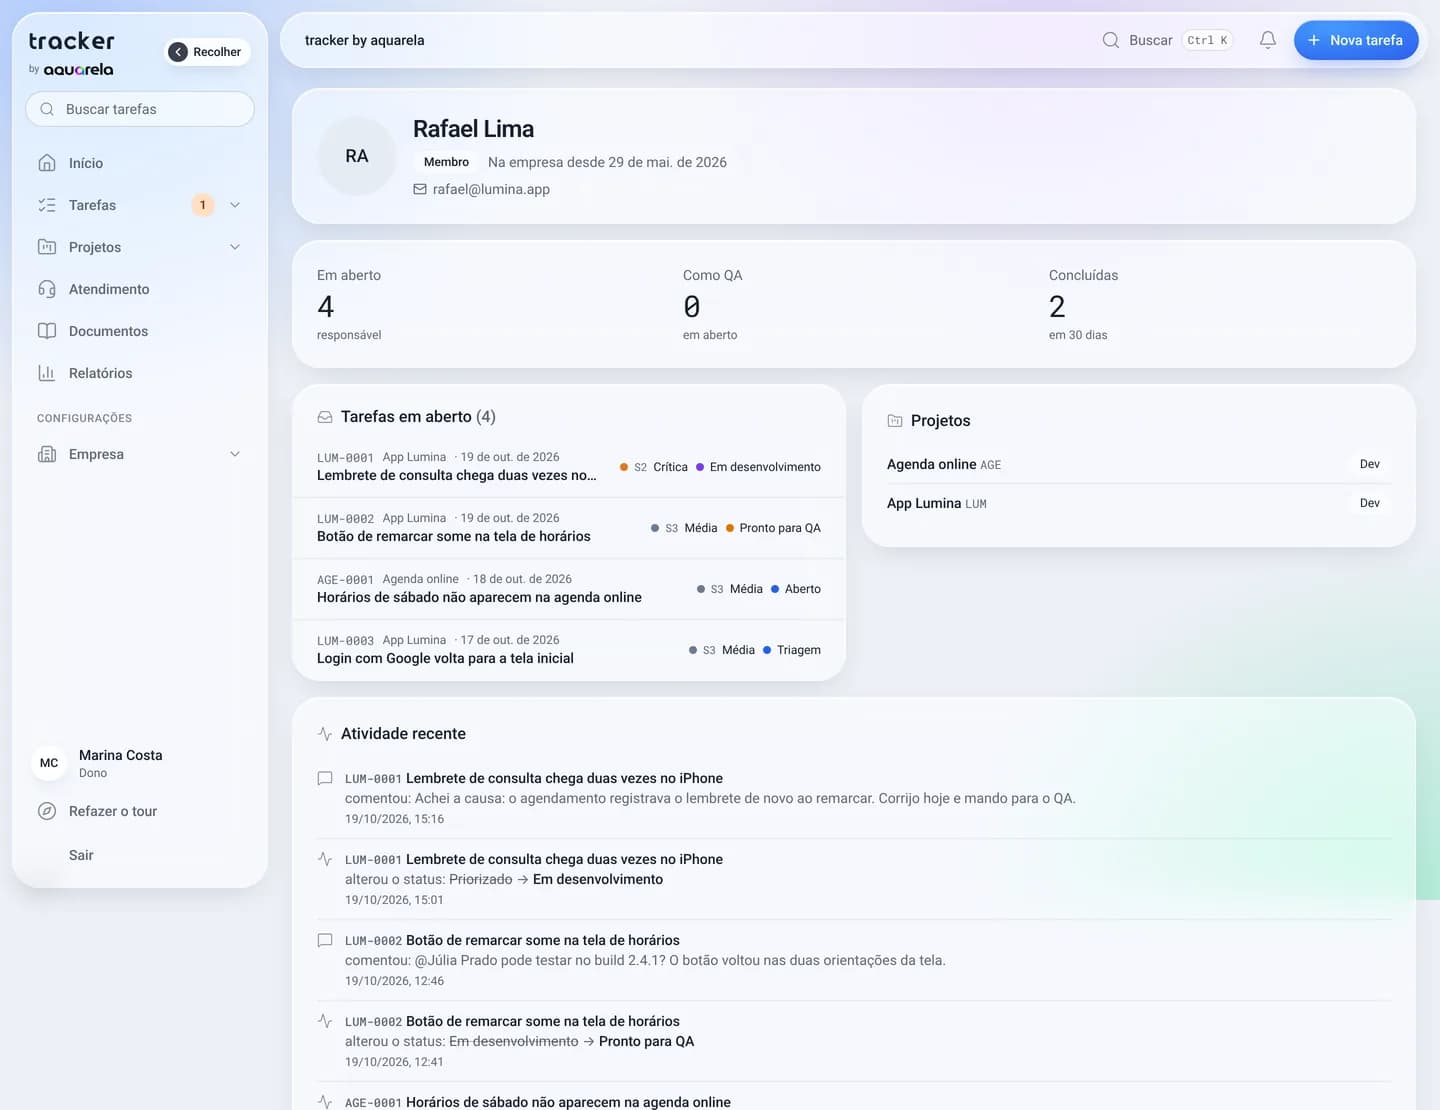The image size is (1440, 1110).
Task: Click Sair to log out
Action: 81,855
